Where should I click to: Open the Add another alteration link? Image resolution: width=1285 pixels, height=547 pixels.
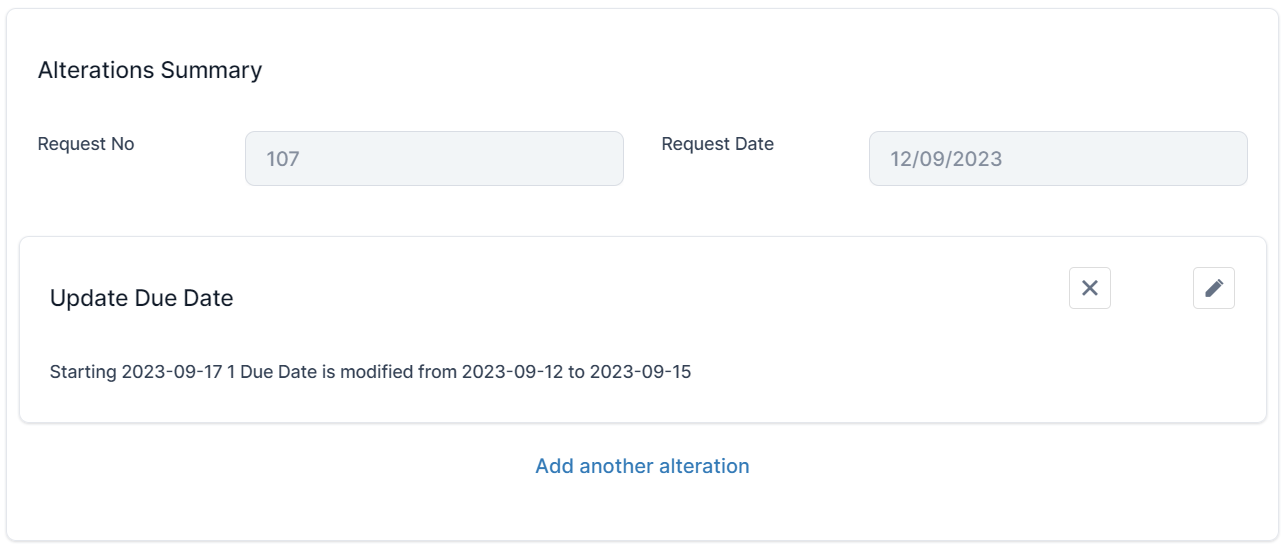642,466
